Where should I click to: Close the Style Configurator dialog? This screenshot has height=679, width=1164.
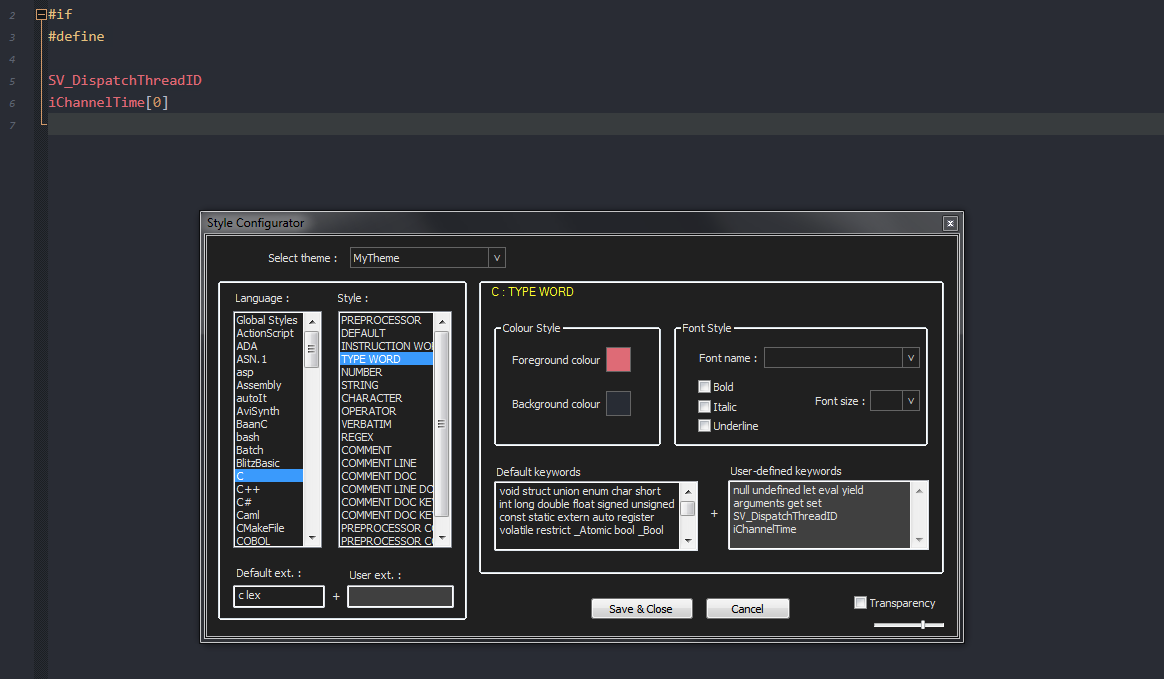[x=949, y=223]
